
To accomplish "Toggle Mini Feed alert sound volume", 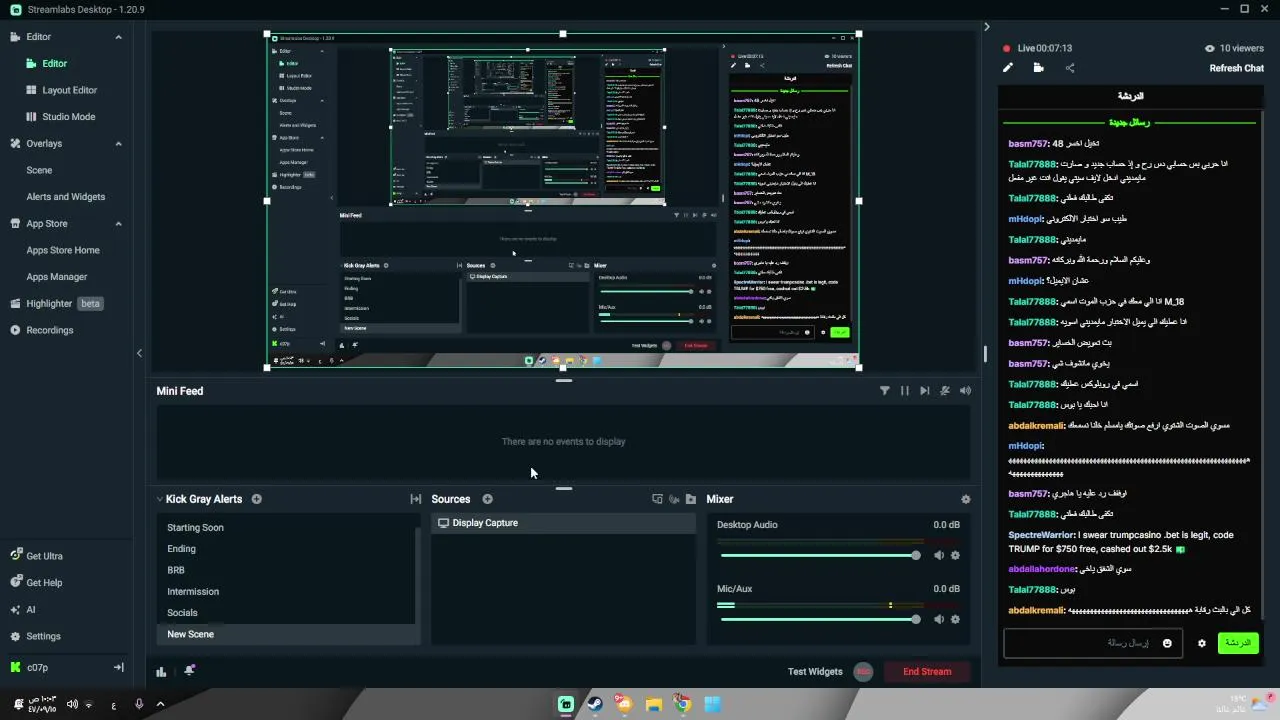I will click(x=965, y=391).
